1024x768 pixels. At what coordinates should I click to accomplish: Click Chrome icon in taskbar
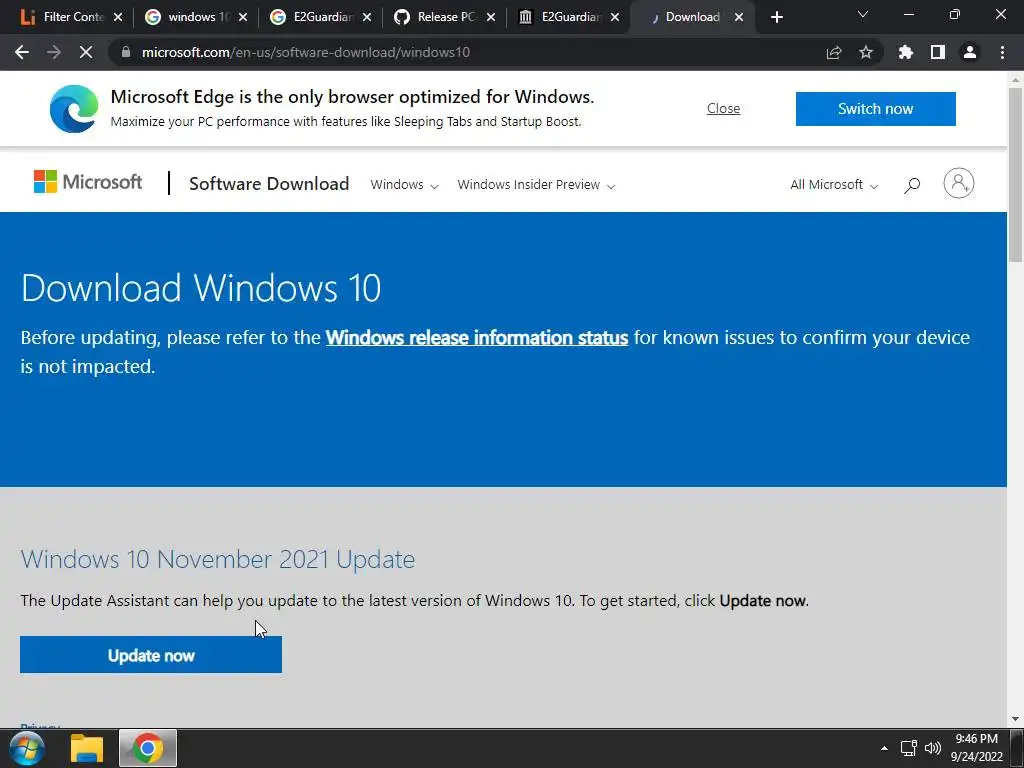148,748
